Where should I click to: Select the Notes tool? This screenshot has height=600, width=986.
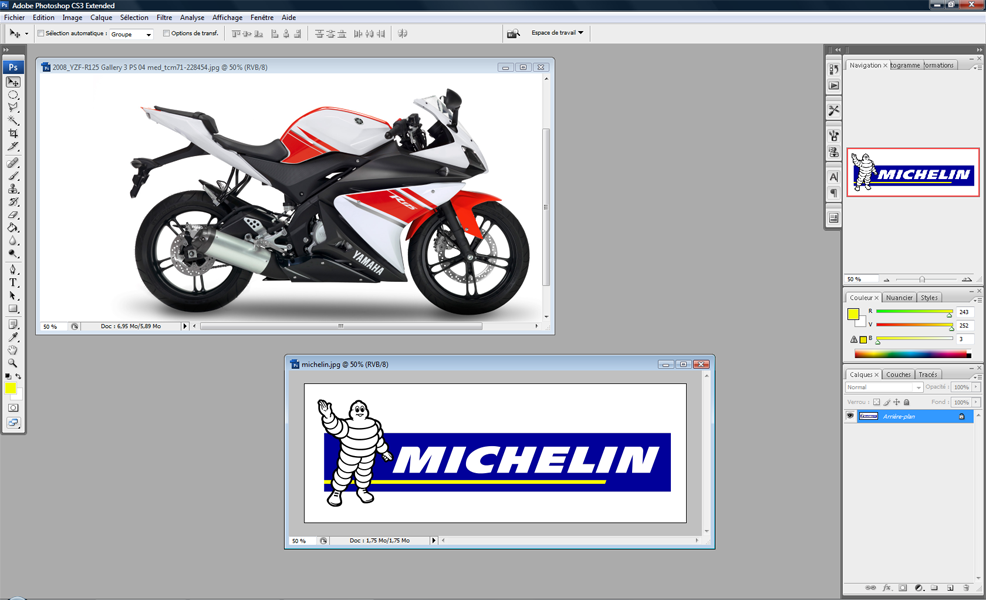click(13, 325)
